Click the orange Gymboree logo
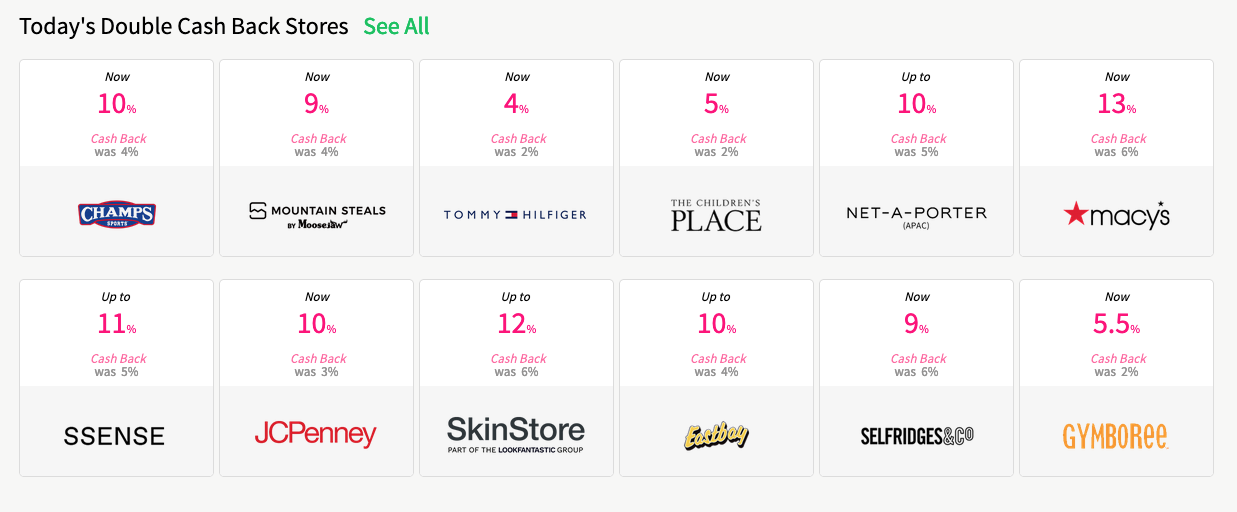 1115,436
